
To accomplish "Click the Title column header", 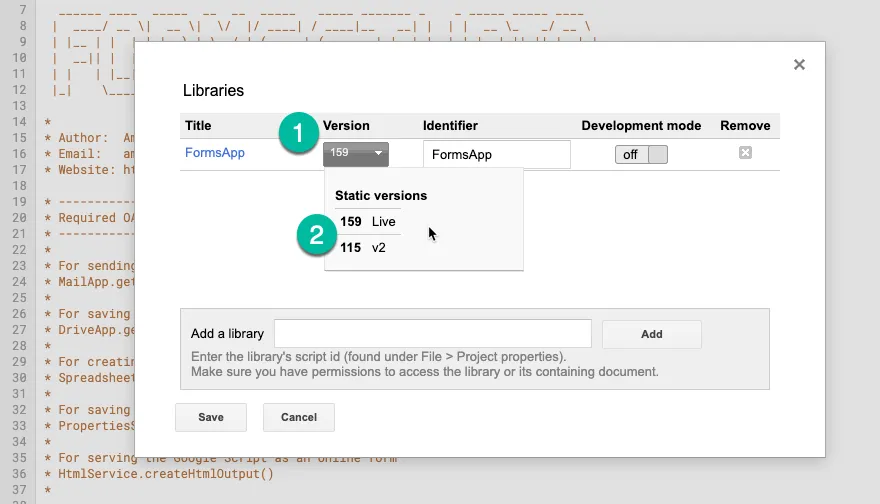I will click(x=198, y=126).
